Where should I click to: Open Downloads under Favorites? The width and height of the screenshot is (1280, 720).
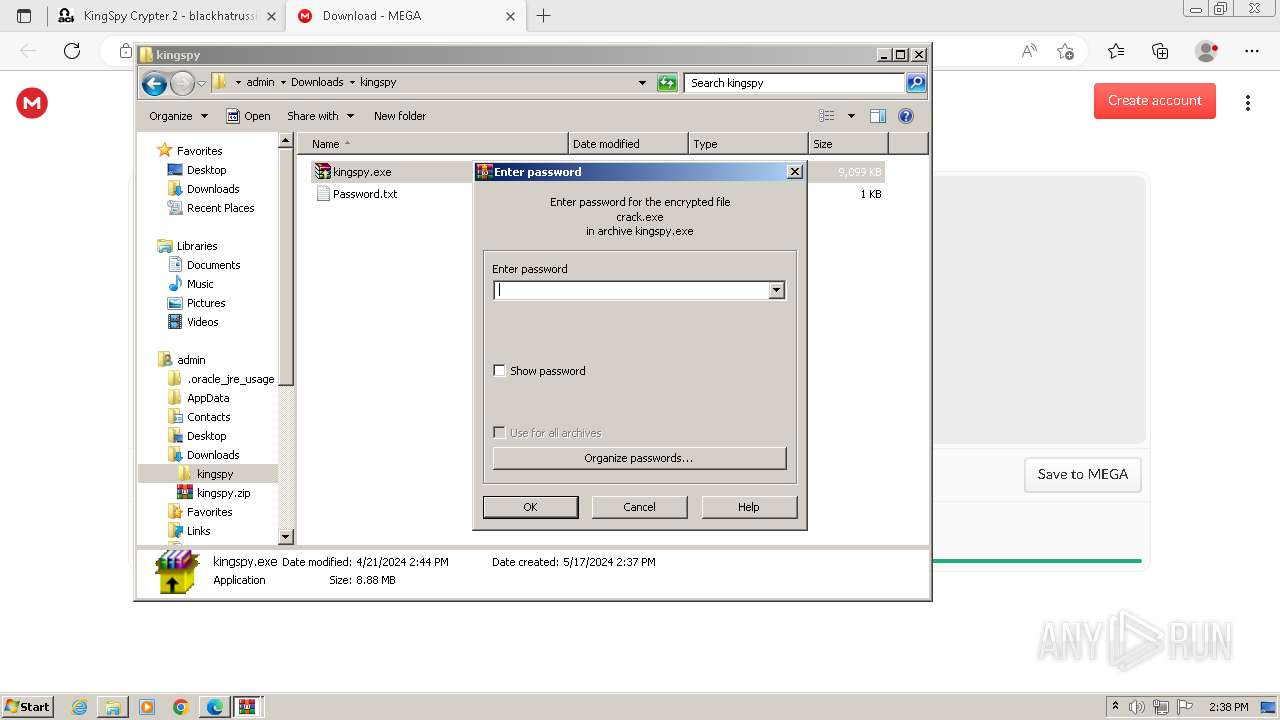[213, 189]
